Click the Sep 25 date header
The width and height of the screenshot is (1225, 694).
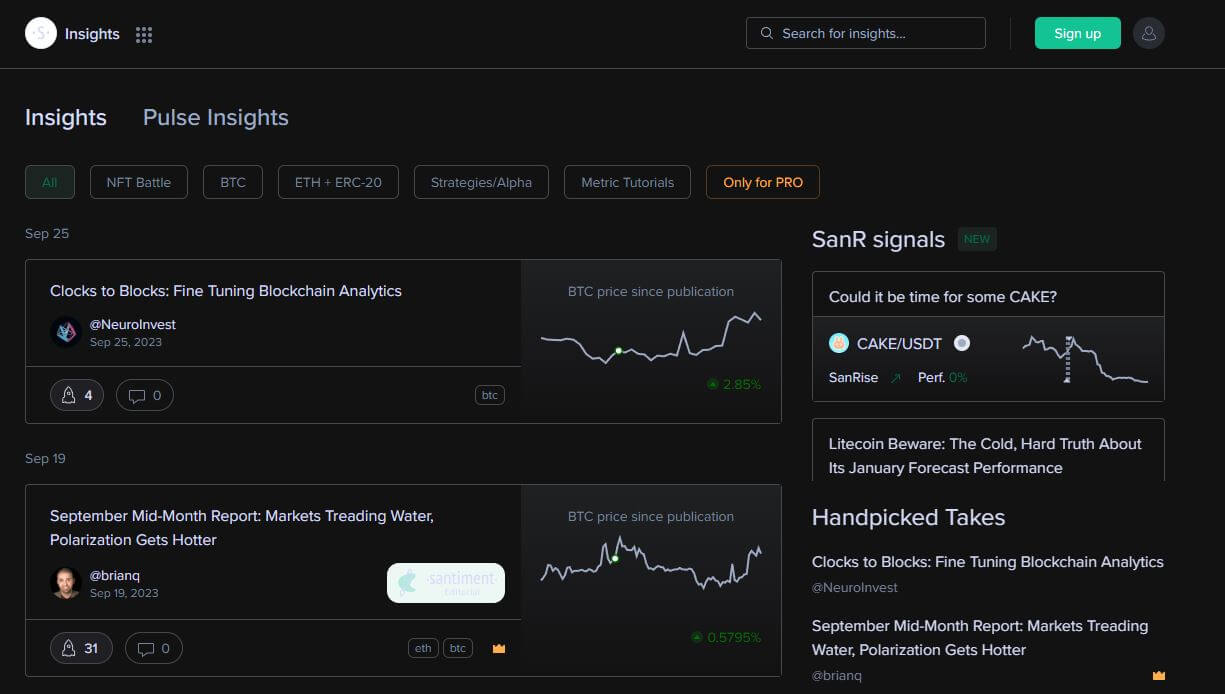[x=47, y=233]
